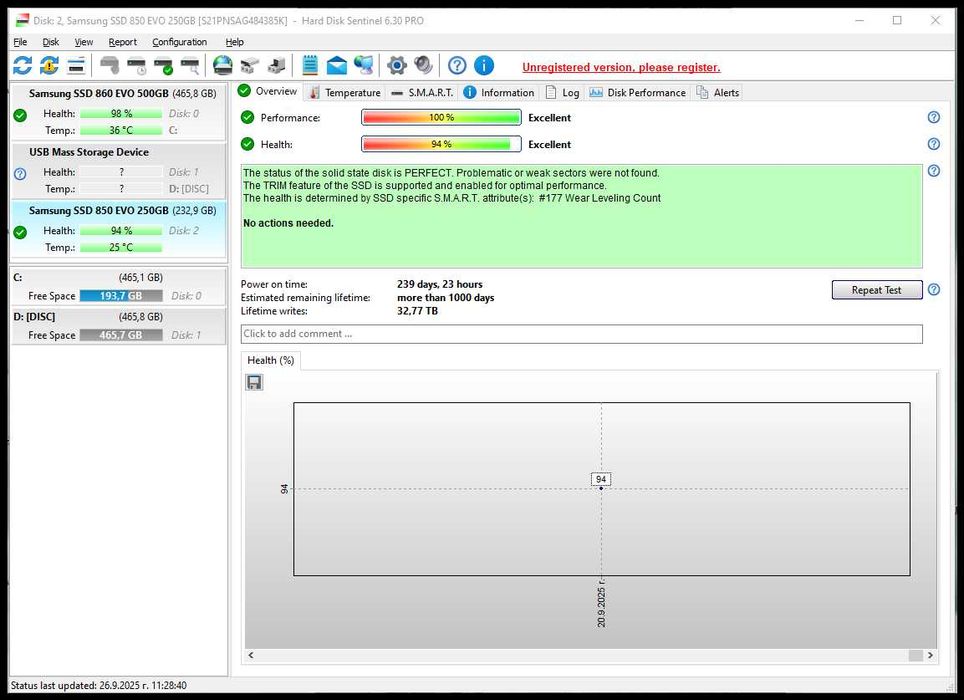Switch to the Alerts tab

tap(717, 92)
